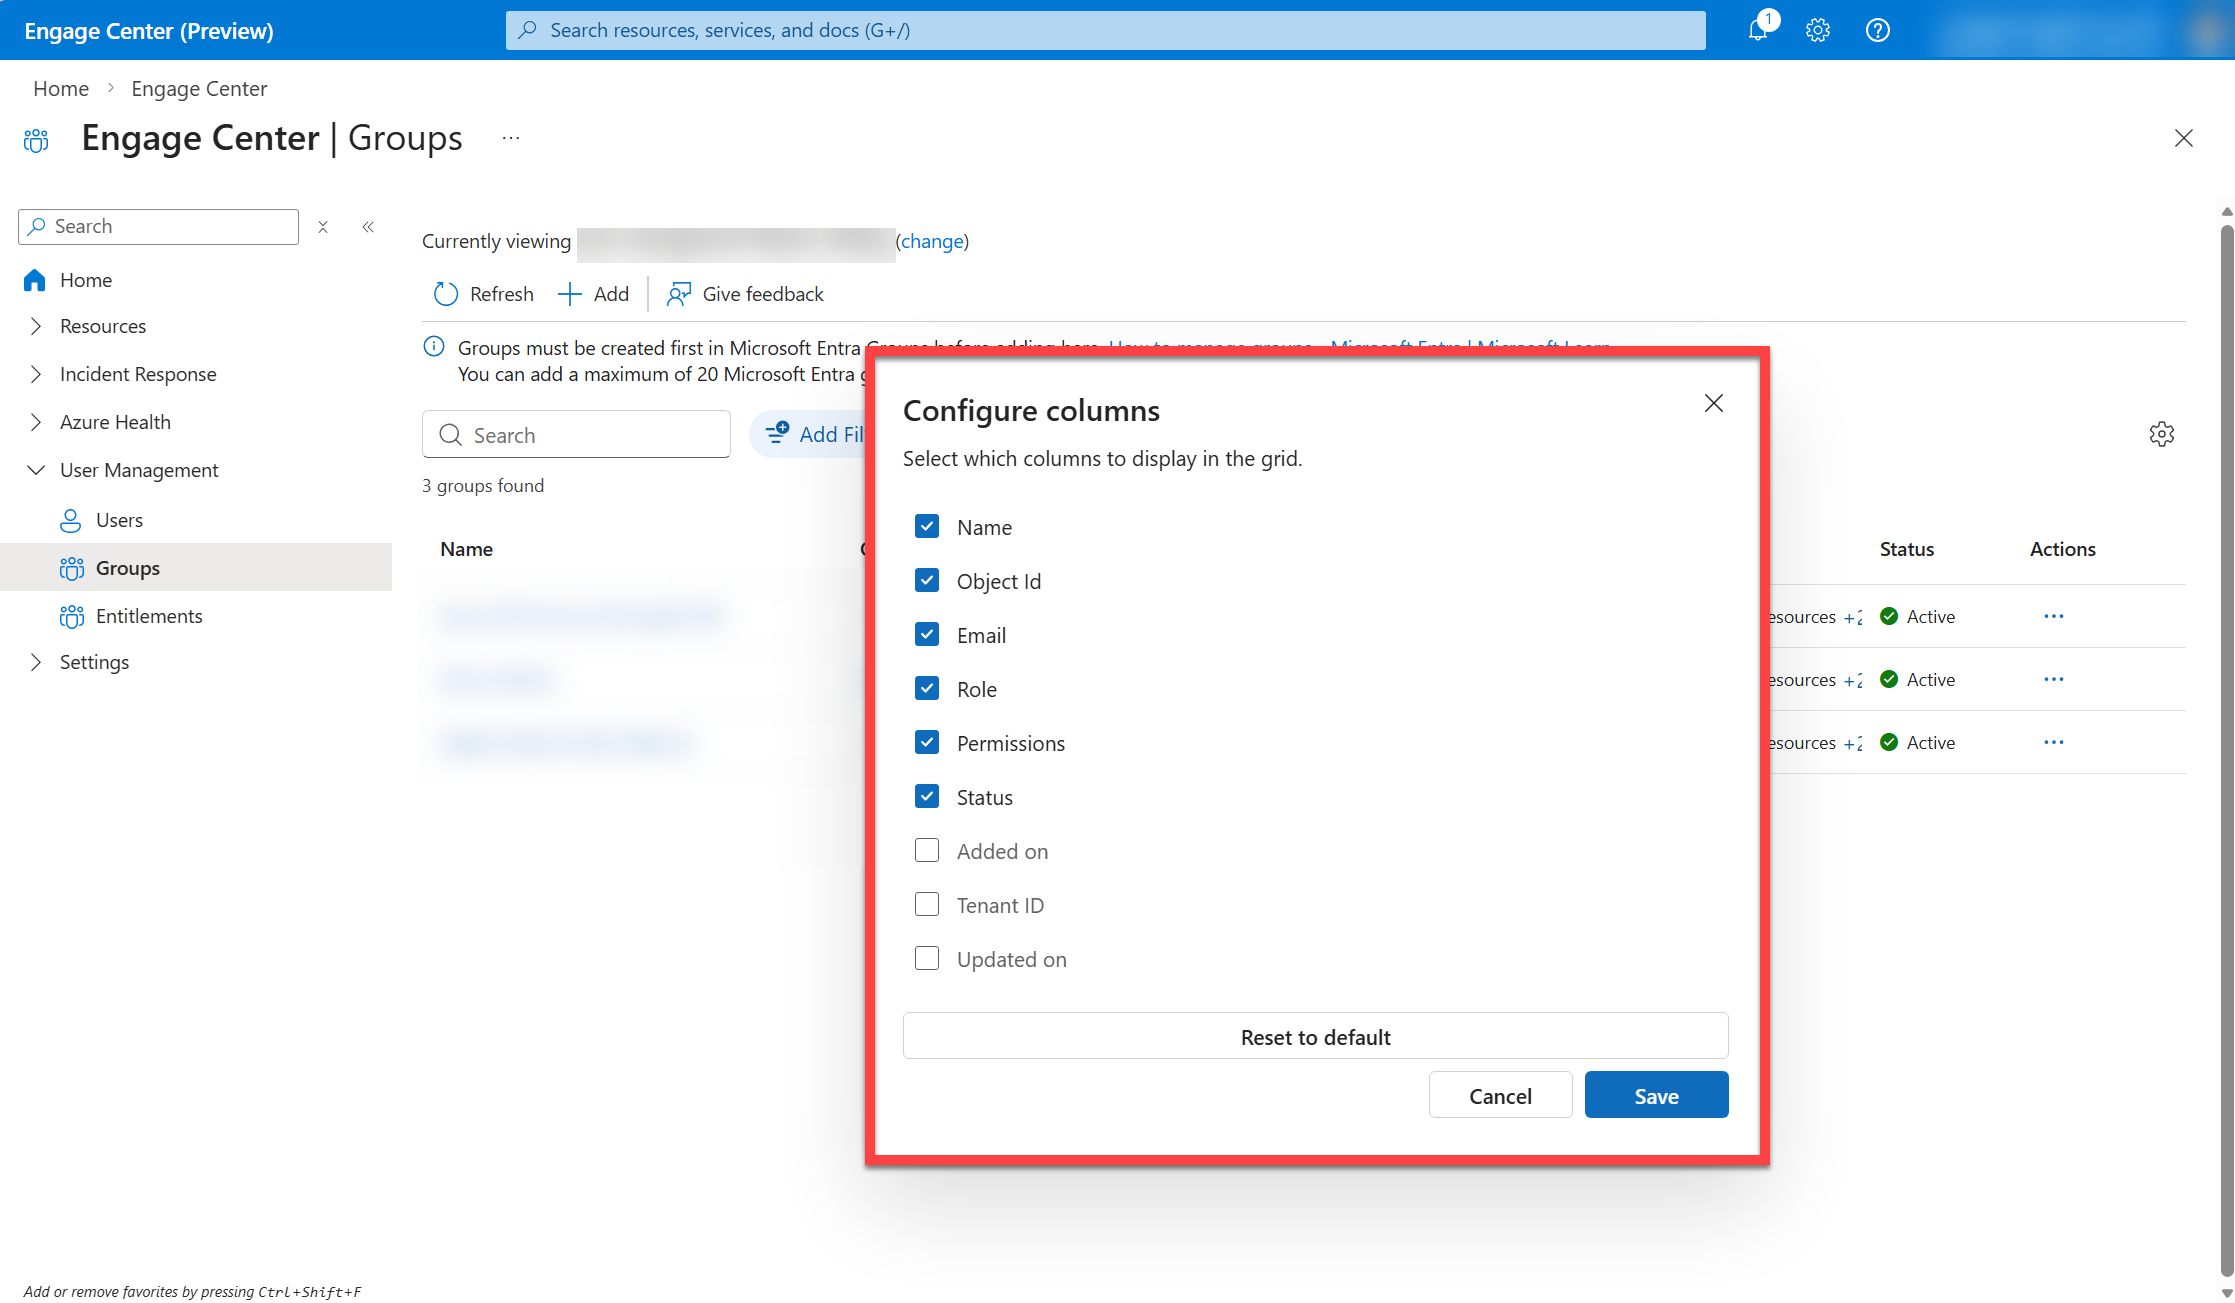Close the Engage Center Groups blade
This screenshot has height=1303, width=2235.
tap(2184, 138)
